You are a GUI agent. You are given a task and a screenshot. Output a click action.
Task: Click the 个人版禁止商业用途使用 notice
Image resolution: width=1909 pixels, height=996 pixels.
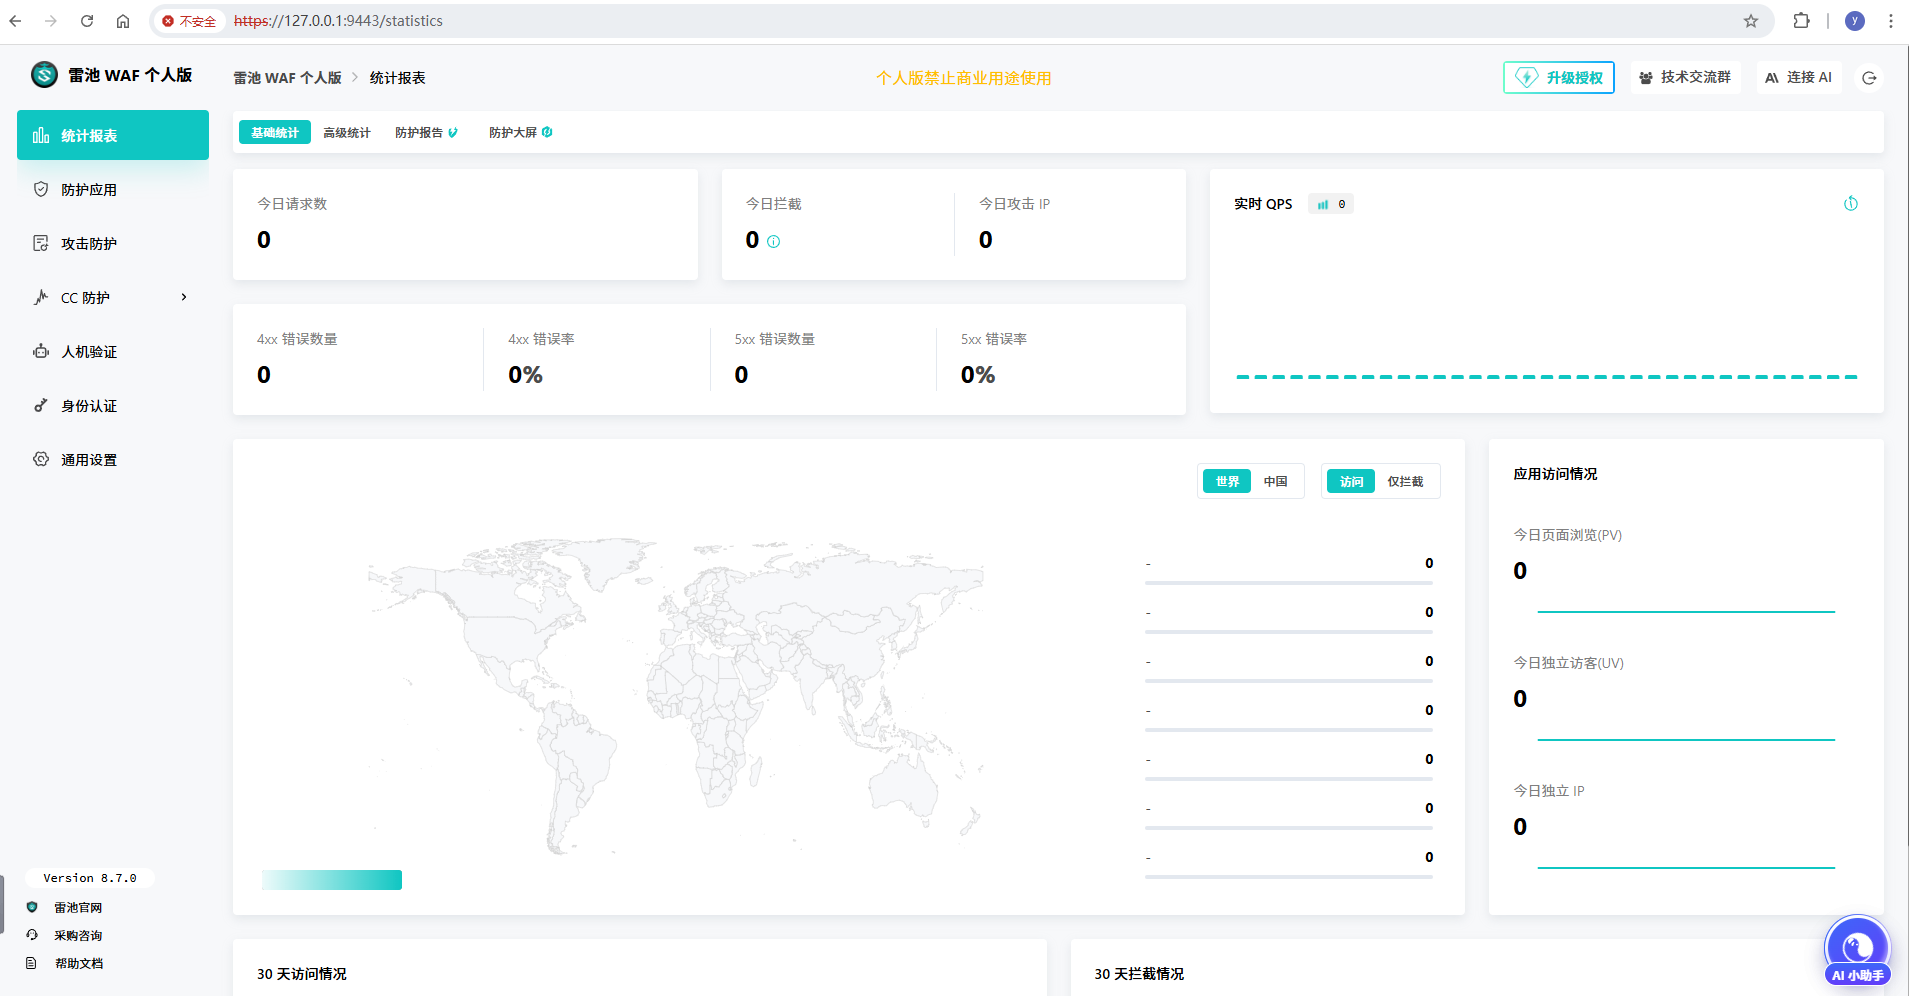coord(964,78)
